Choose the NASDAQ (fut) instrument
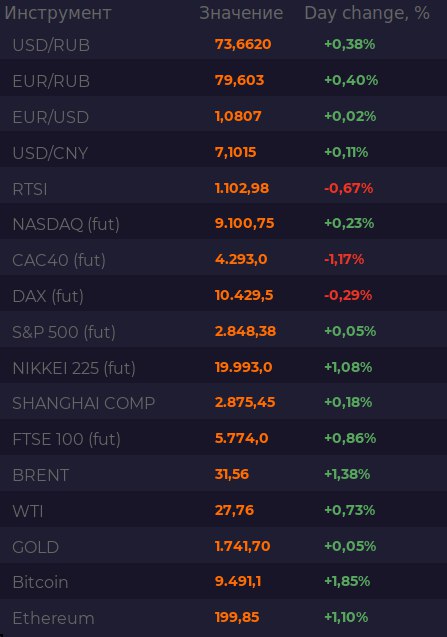The height and width of the screenshot is (637, 447). 224,223
